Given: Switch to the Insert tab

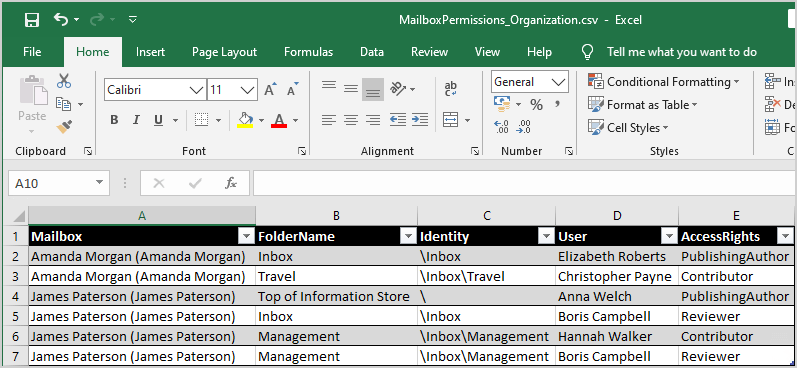Looking at the screenshot, I should coord(150,52).
